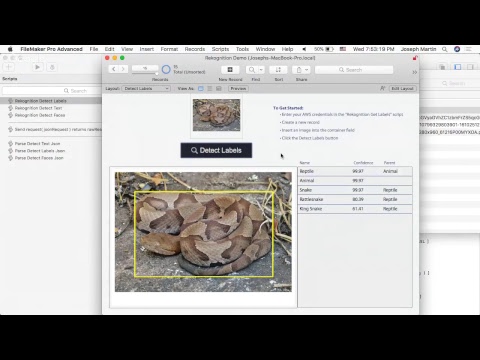480x360 pixels.
Task: Click the Detect Labels button
Action: [216, 150]
